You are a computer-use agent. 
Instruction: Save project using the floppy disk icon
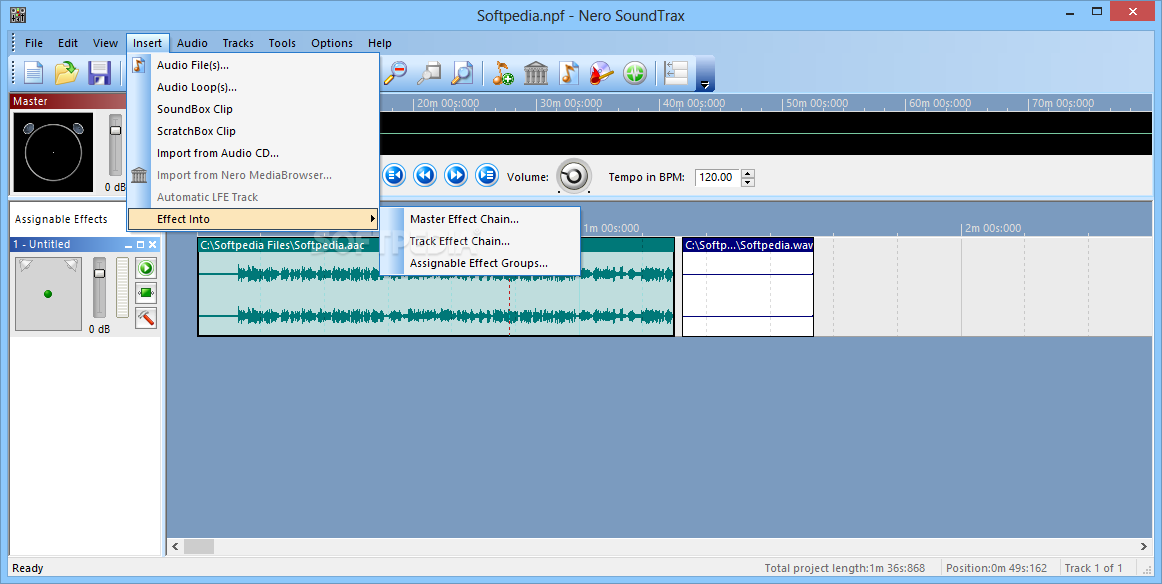99,73
